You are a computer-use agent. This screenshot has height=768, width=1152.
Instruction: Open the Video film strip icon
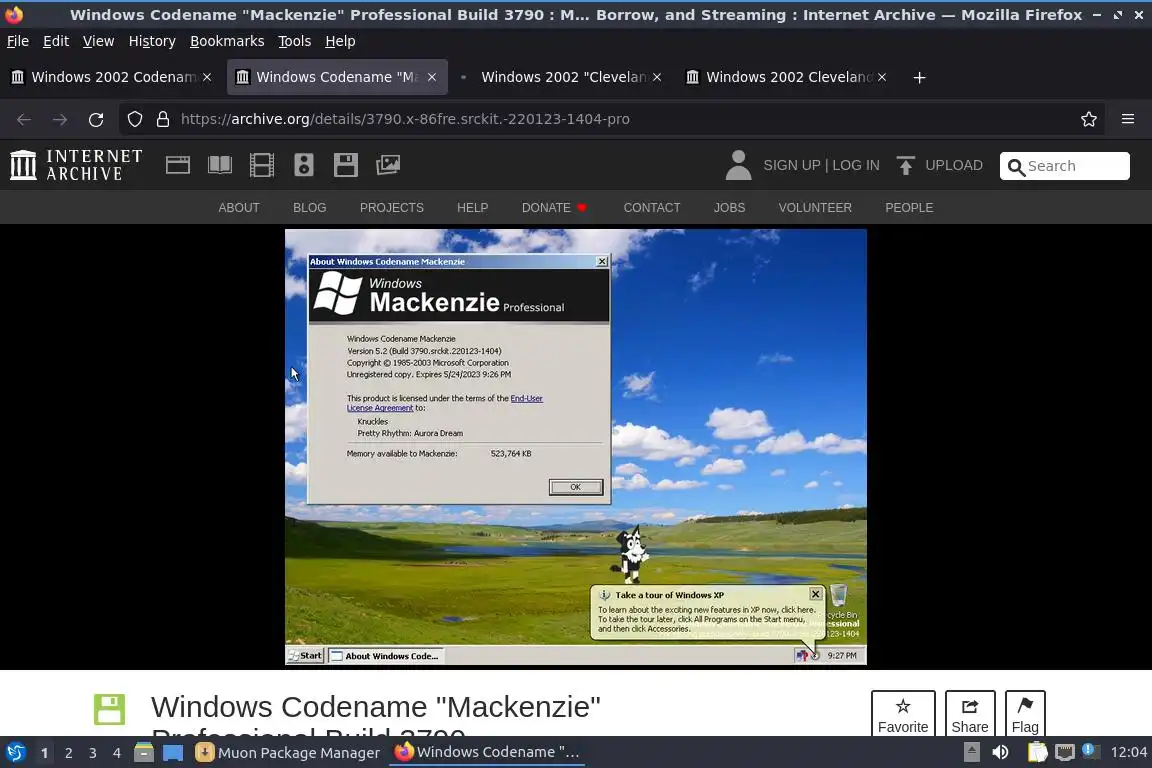(x=262, y=165)
